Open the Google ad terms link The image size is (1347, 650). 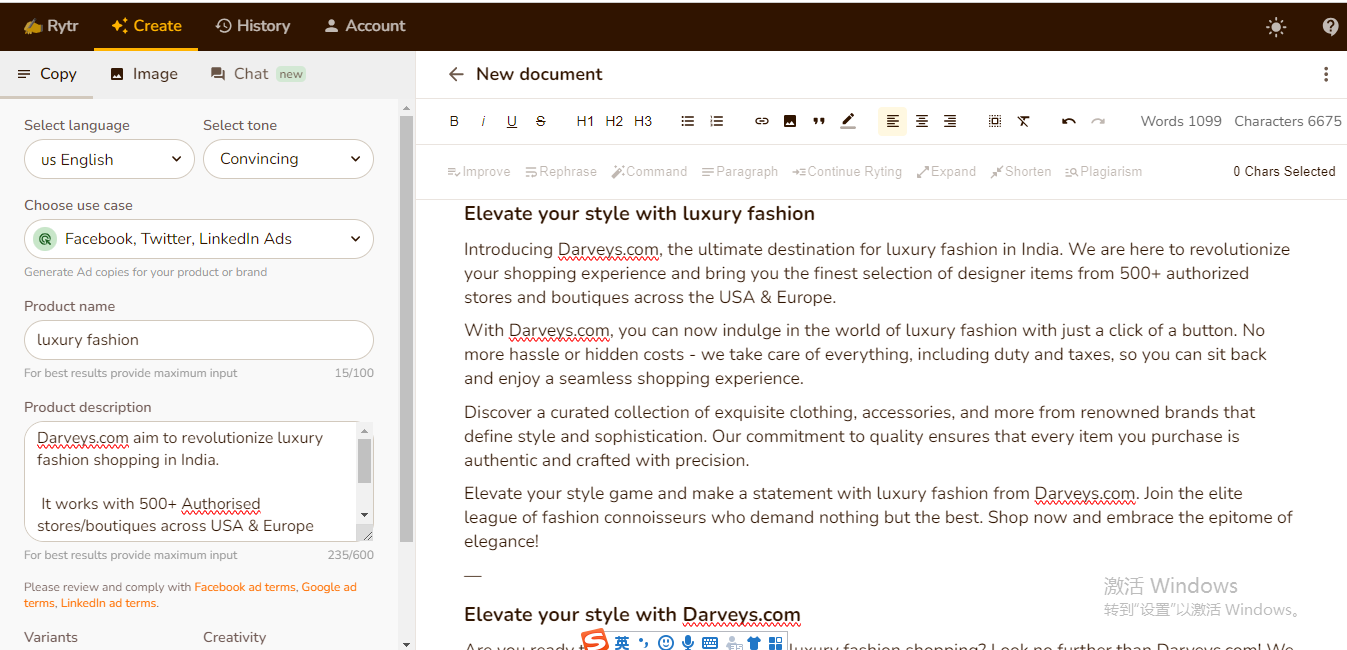(x=190, y=595)
